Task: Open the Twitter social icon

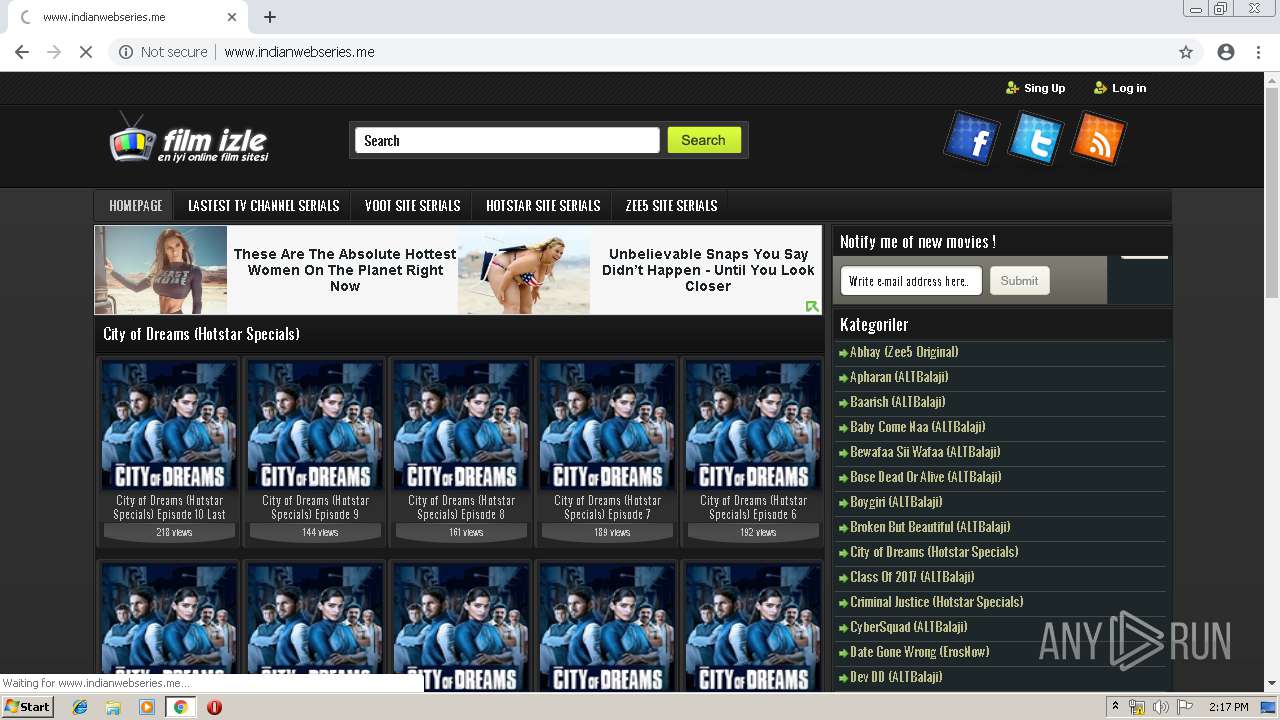Action: pyautogui.click(x=1036, y=138)
